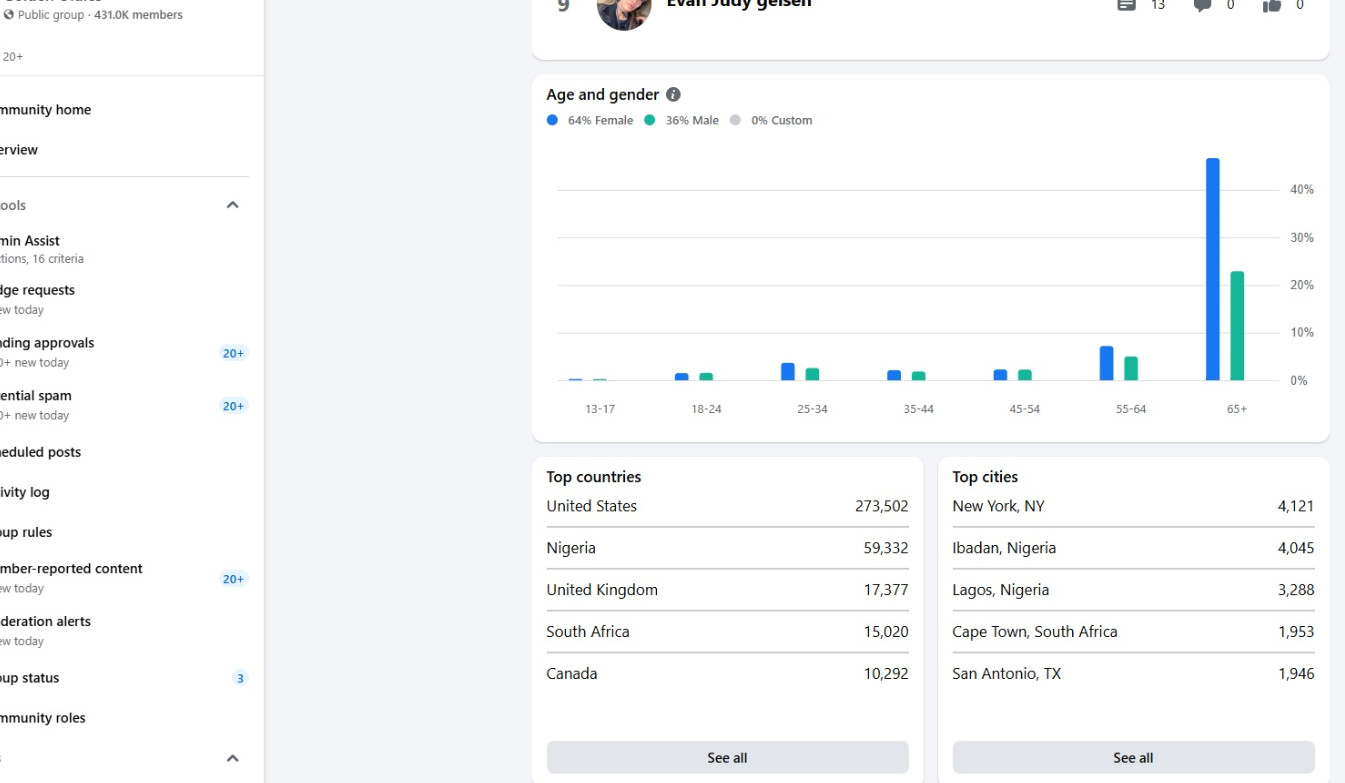The image size is (1345, 783).
Task: Click the comments bubble icon in contributor row
Action: tap(1202, 5)
